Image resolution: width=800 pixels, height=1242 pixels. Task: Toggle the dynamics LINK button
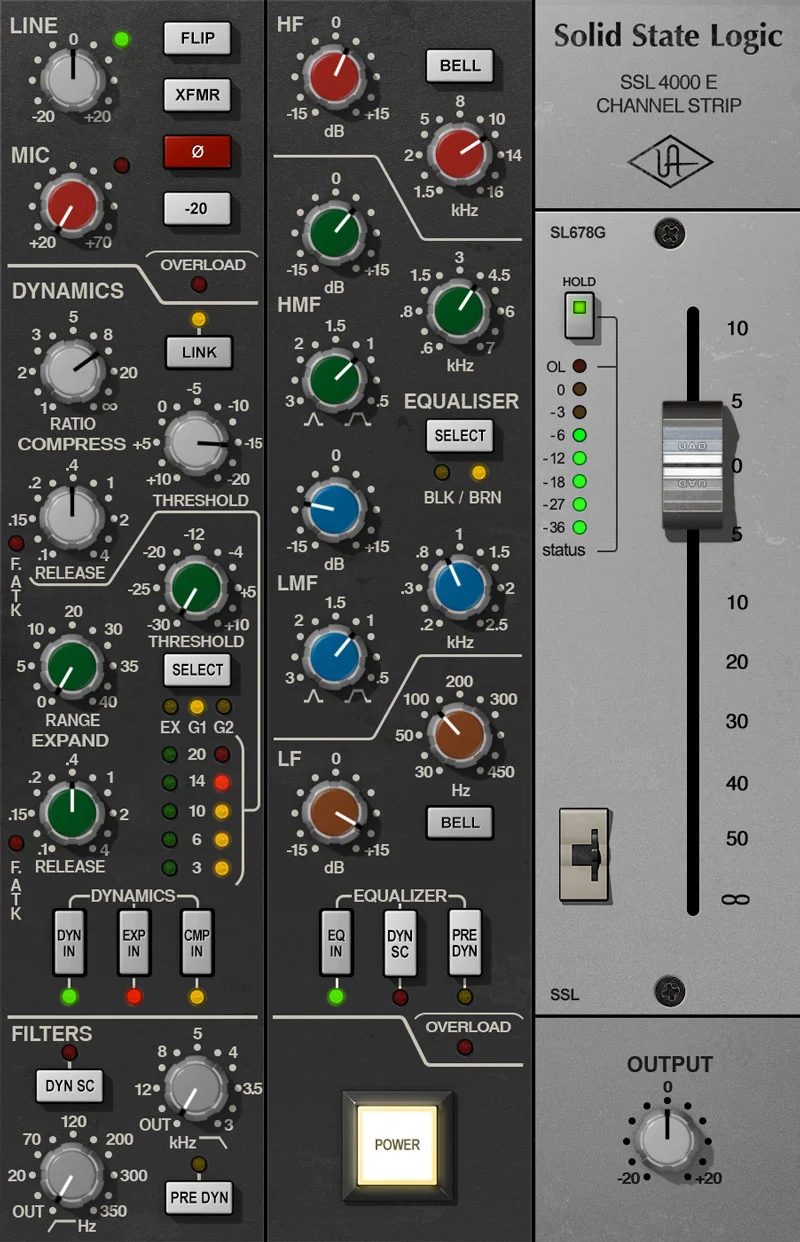tap(198, 352)
